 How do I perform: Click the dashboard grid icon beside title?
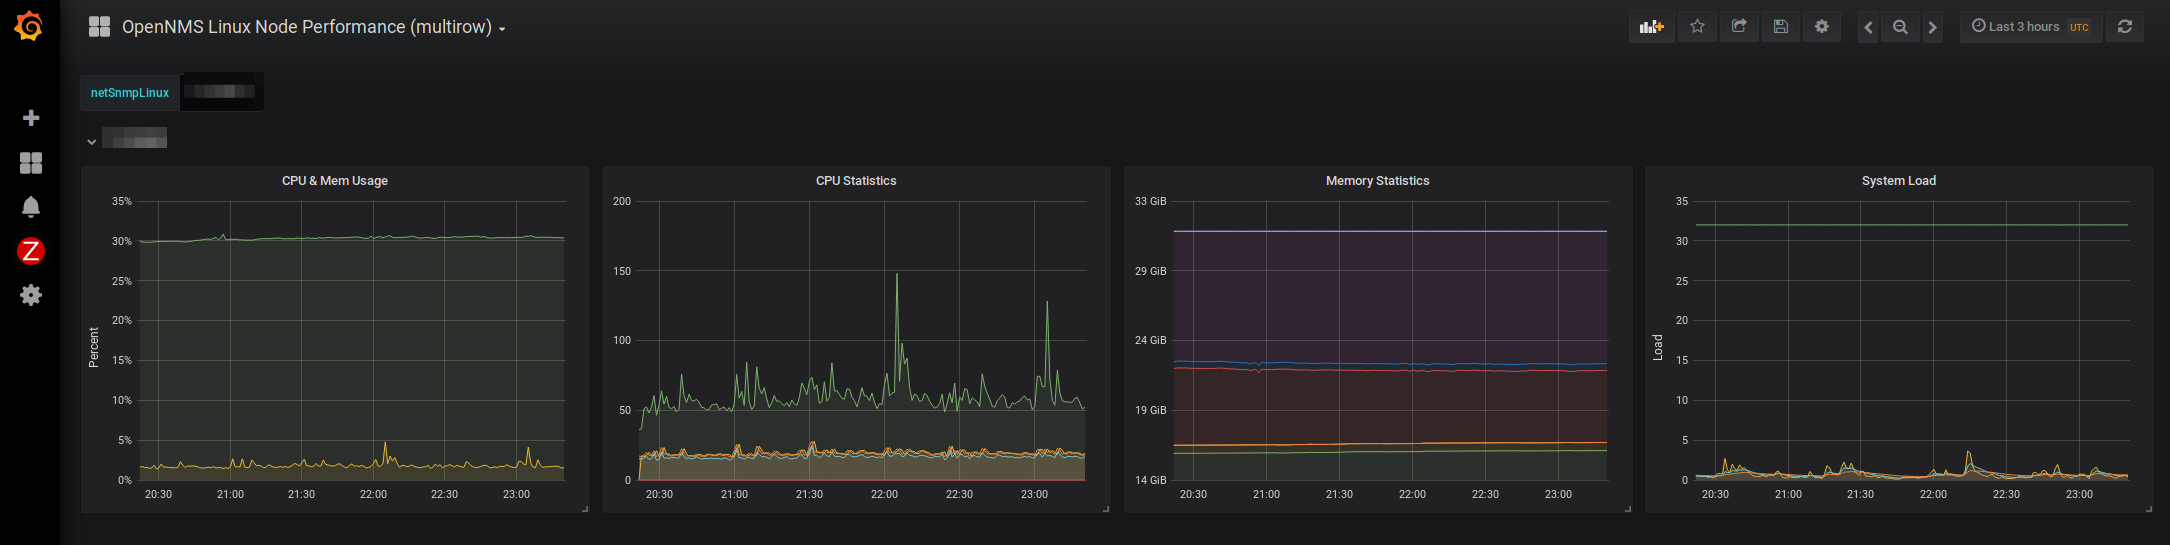pos(99,27)
